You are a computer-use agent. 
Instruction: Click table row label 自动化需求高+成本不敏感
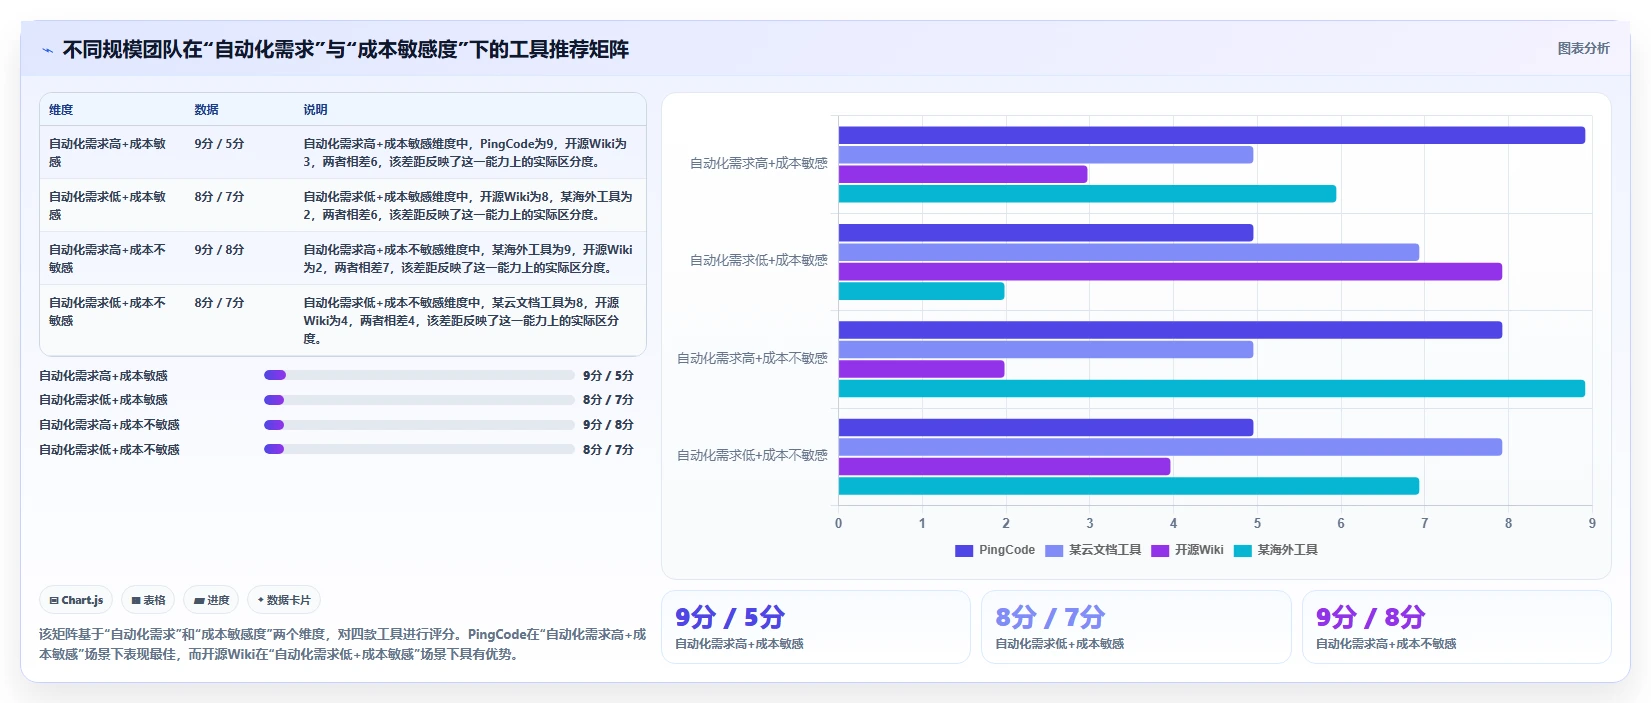click(x=107, y=259)
